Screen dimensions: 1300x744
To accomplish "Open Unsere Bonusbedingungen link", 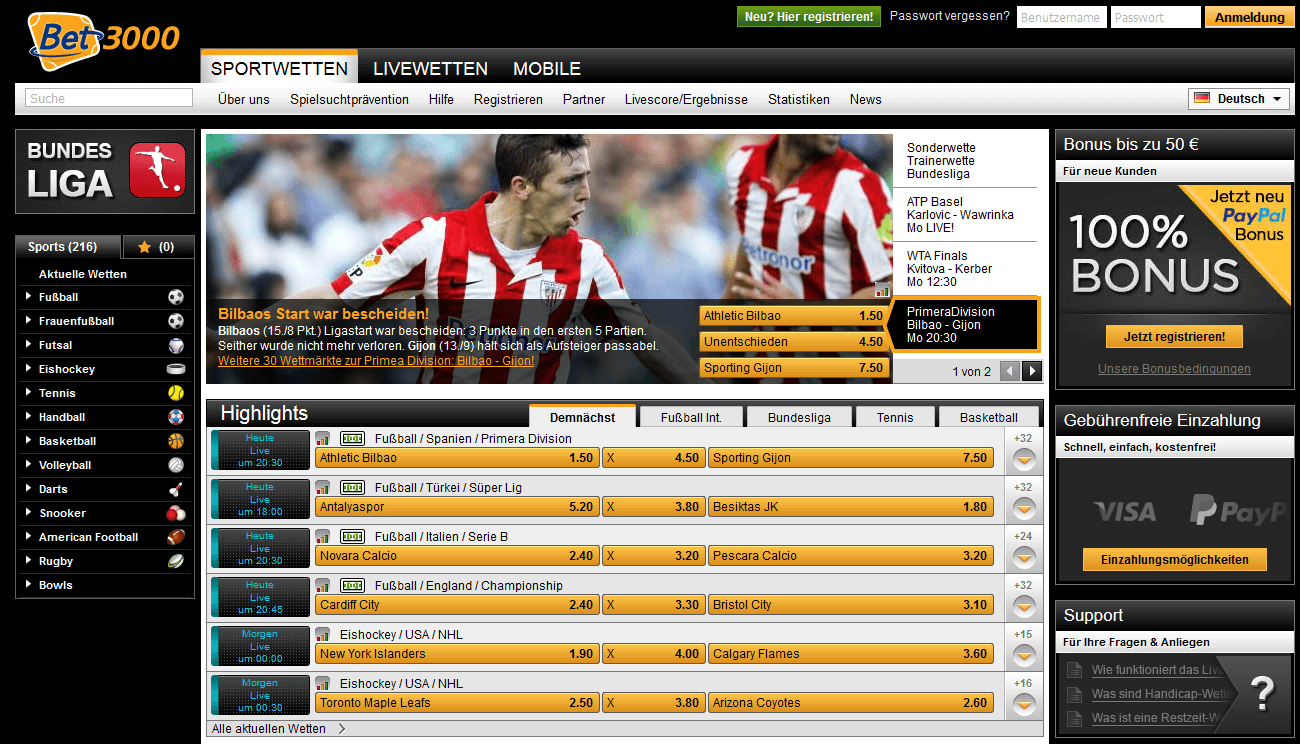I will tap(1174, 369).
